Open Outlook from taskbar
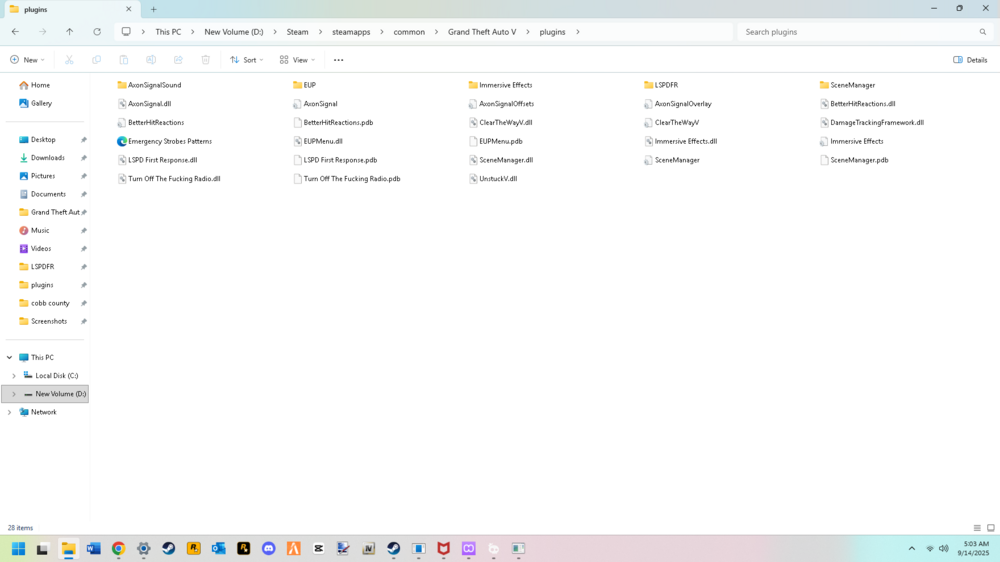The width and height of the screenshot is (1000, 562). (219, 549)
